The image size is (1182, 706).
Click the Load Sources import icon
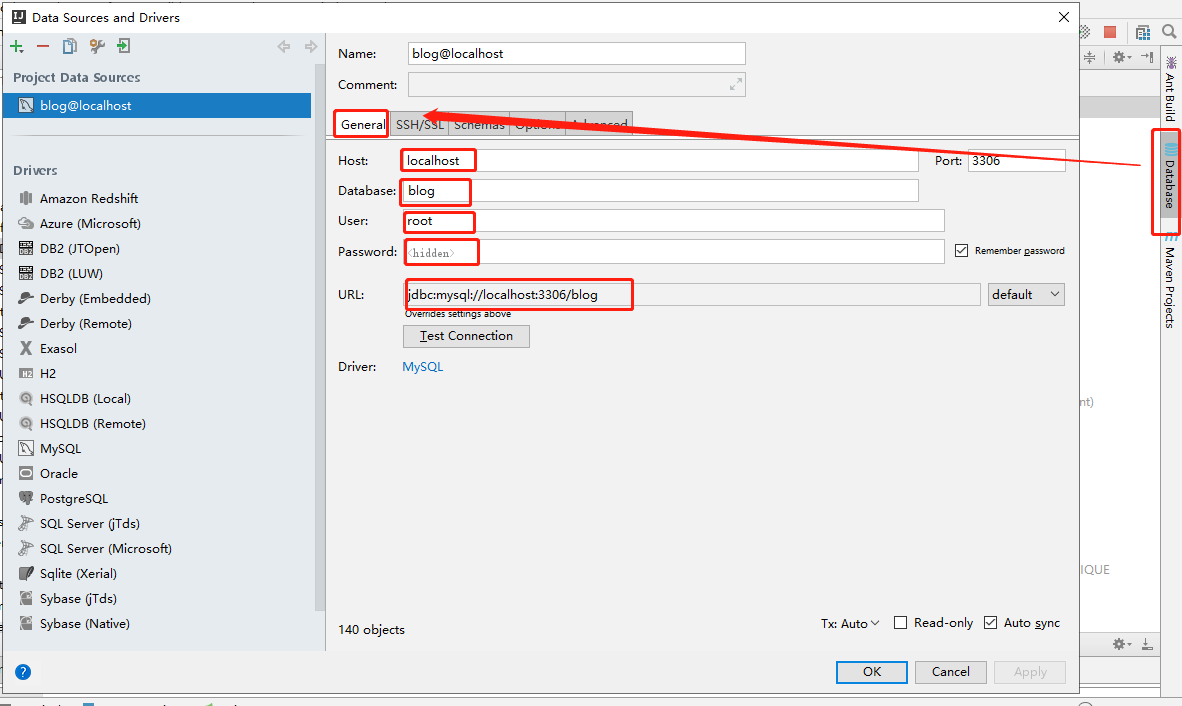click(x=124, y=47)
